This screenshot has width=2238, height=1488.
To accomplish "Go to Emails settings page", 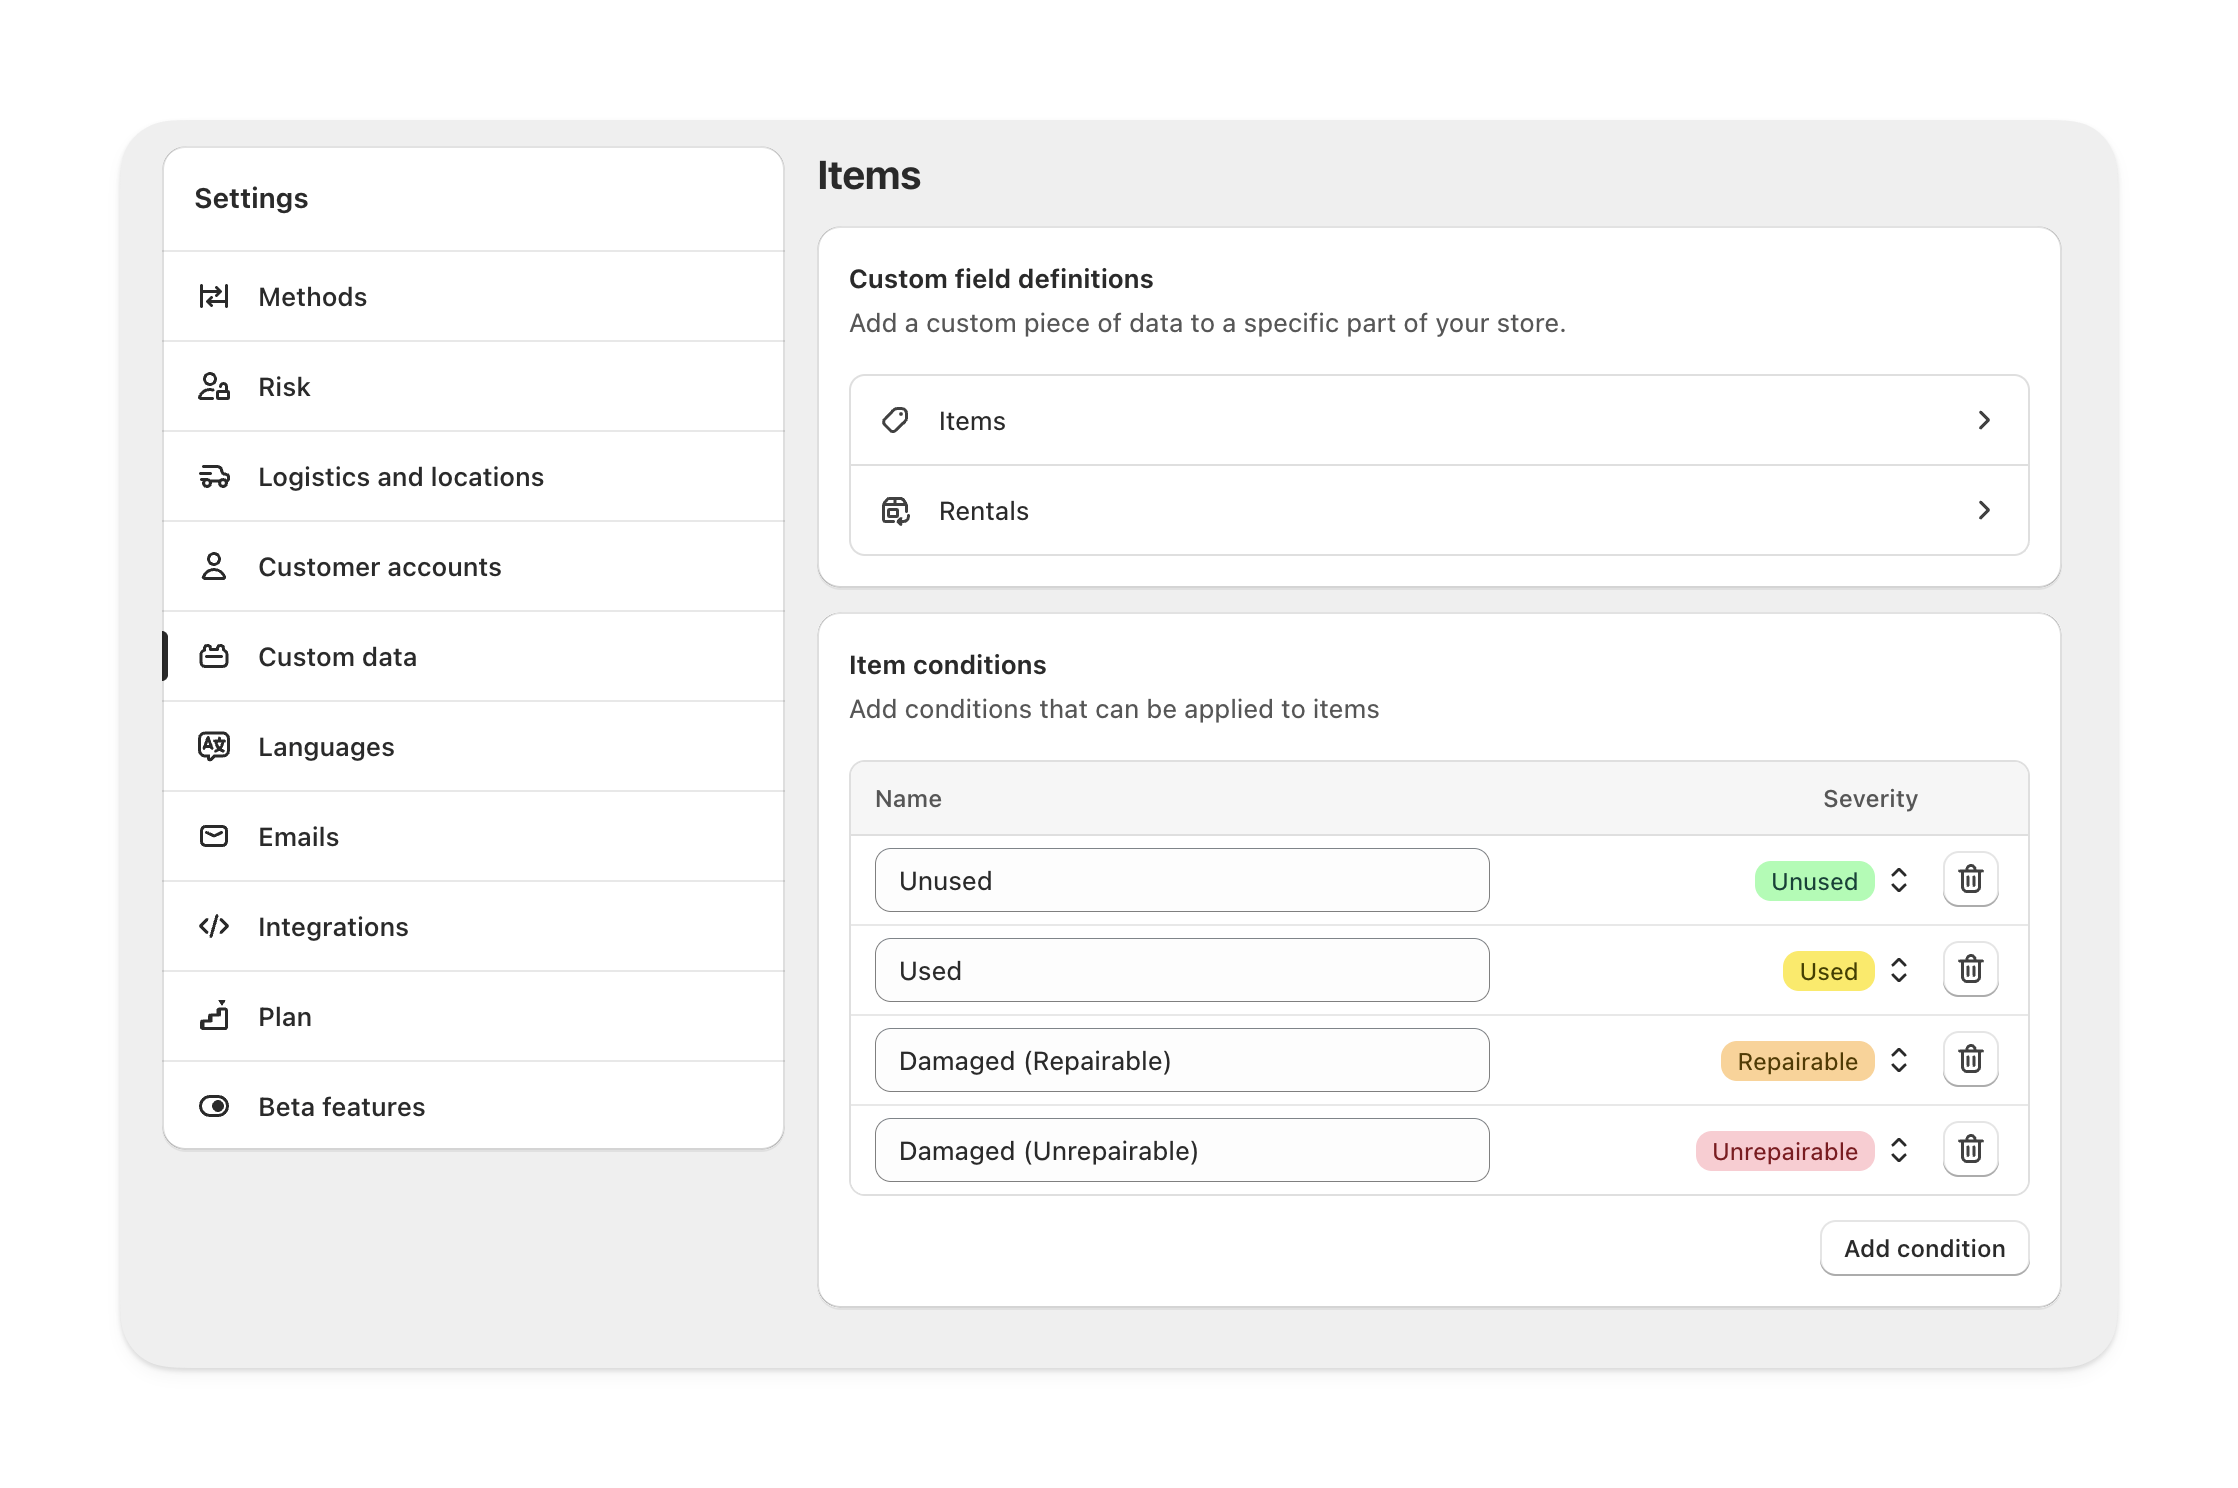I will click(298, 836).
